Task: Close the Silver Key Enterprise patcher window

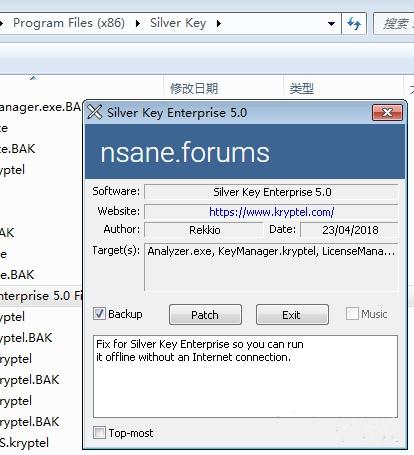Action: tap(387, 112)
